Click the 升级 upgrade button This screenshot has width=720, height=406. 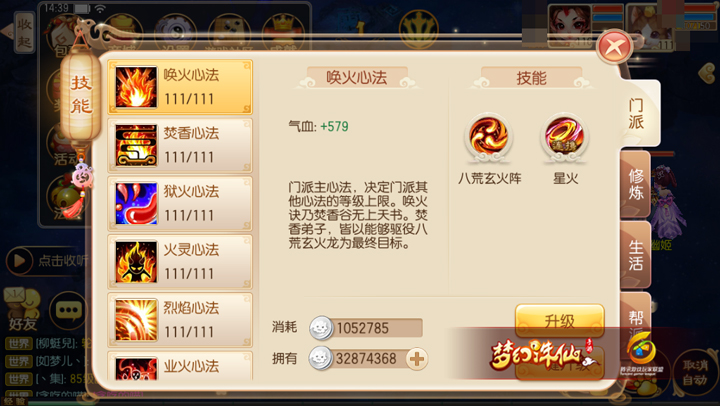click(559, 320)
